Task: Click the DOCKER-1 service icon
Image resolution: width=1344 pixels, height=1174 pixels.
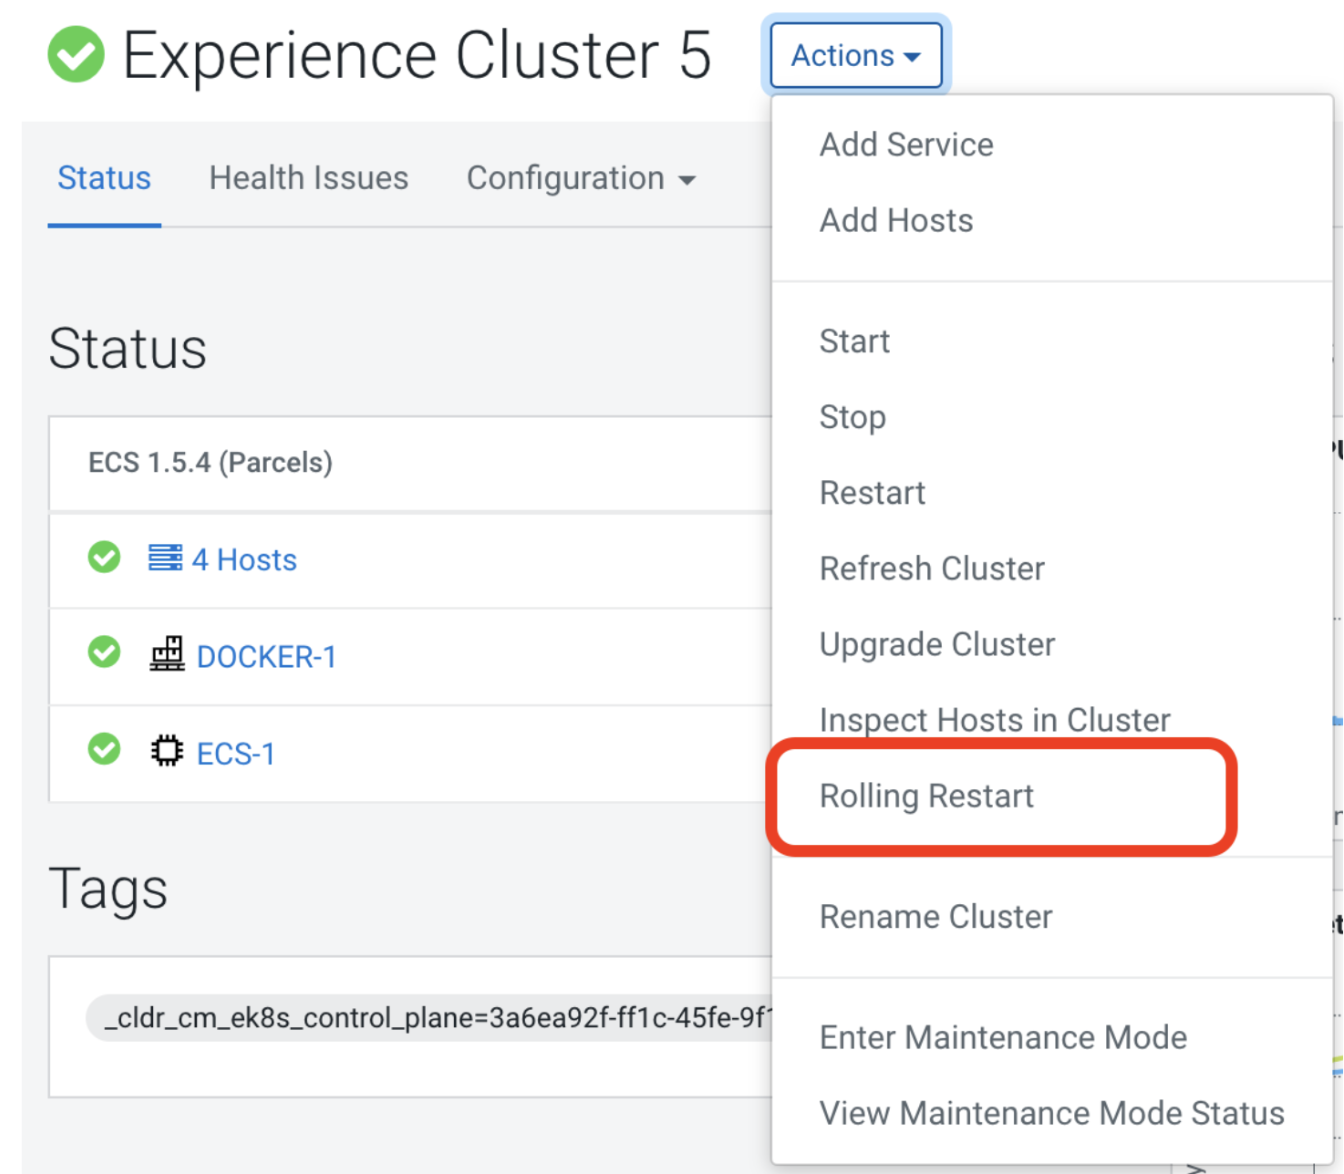Action: tap(167, 655)
